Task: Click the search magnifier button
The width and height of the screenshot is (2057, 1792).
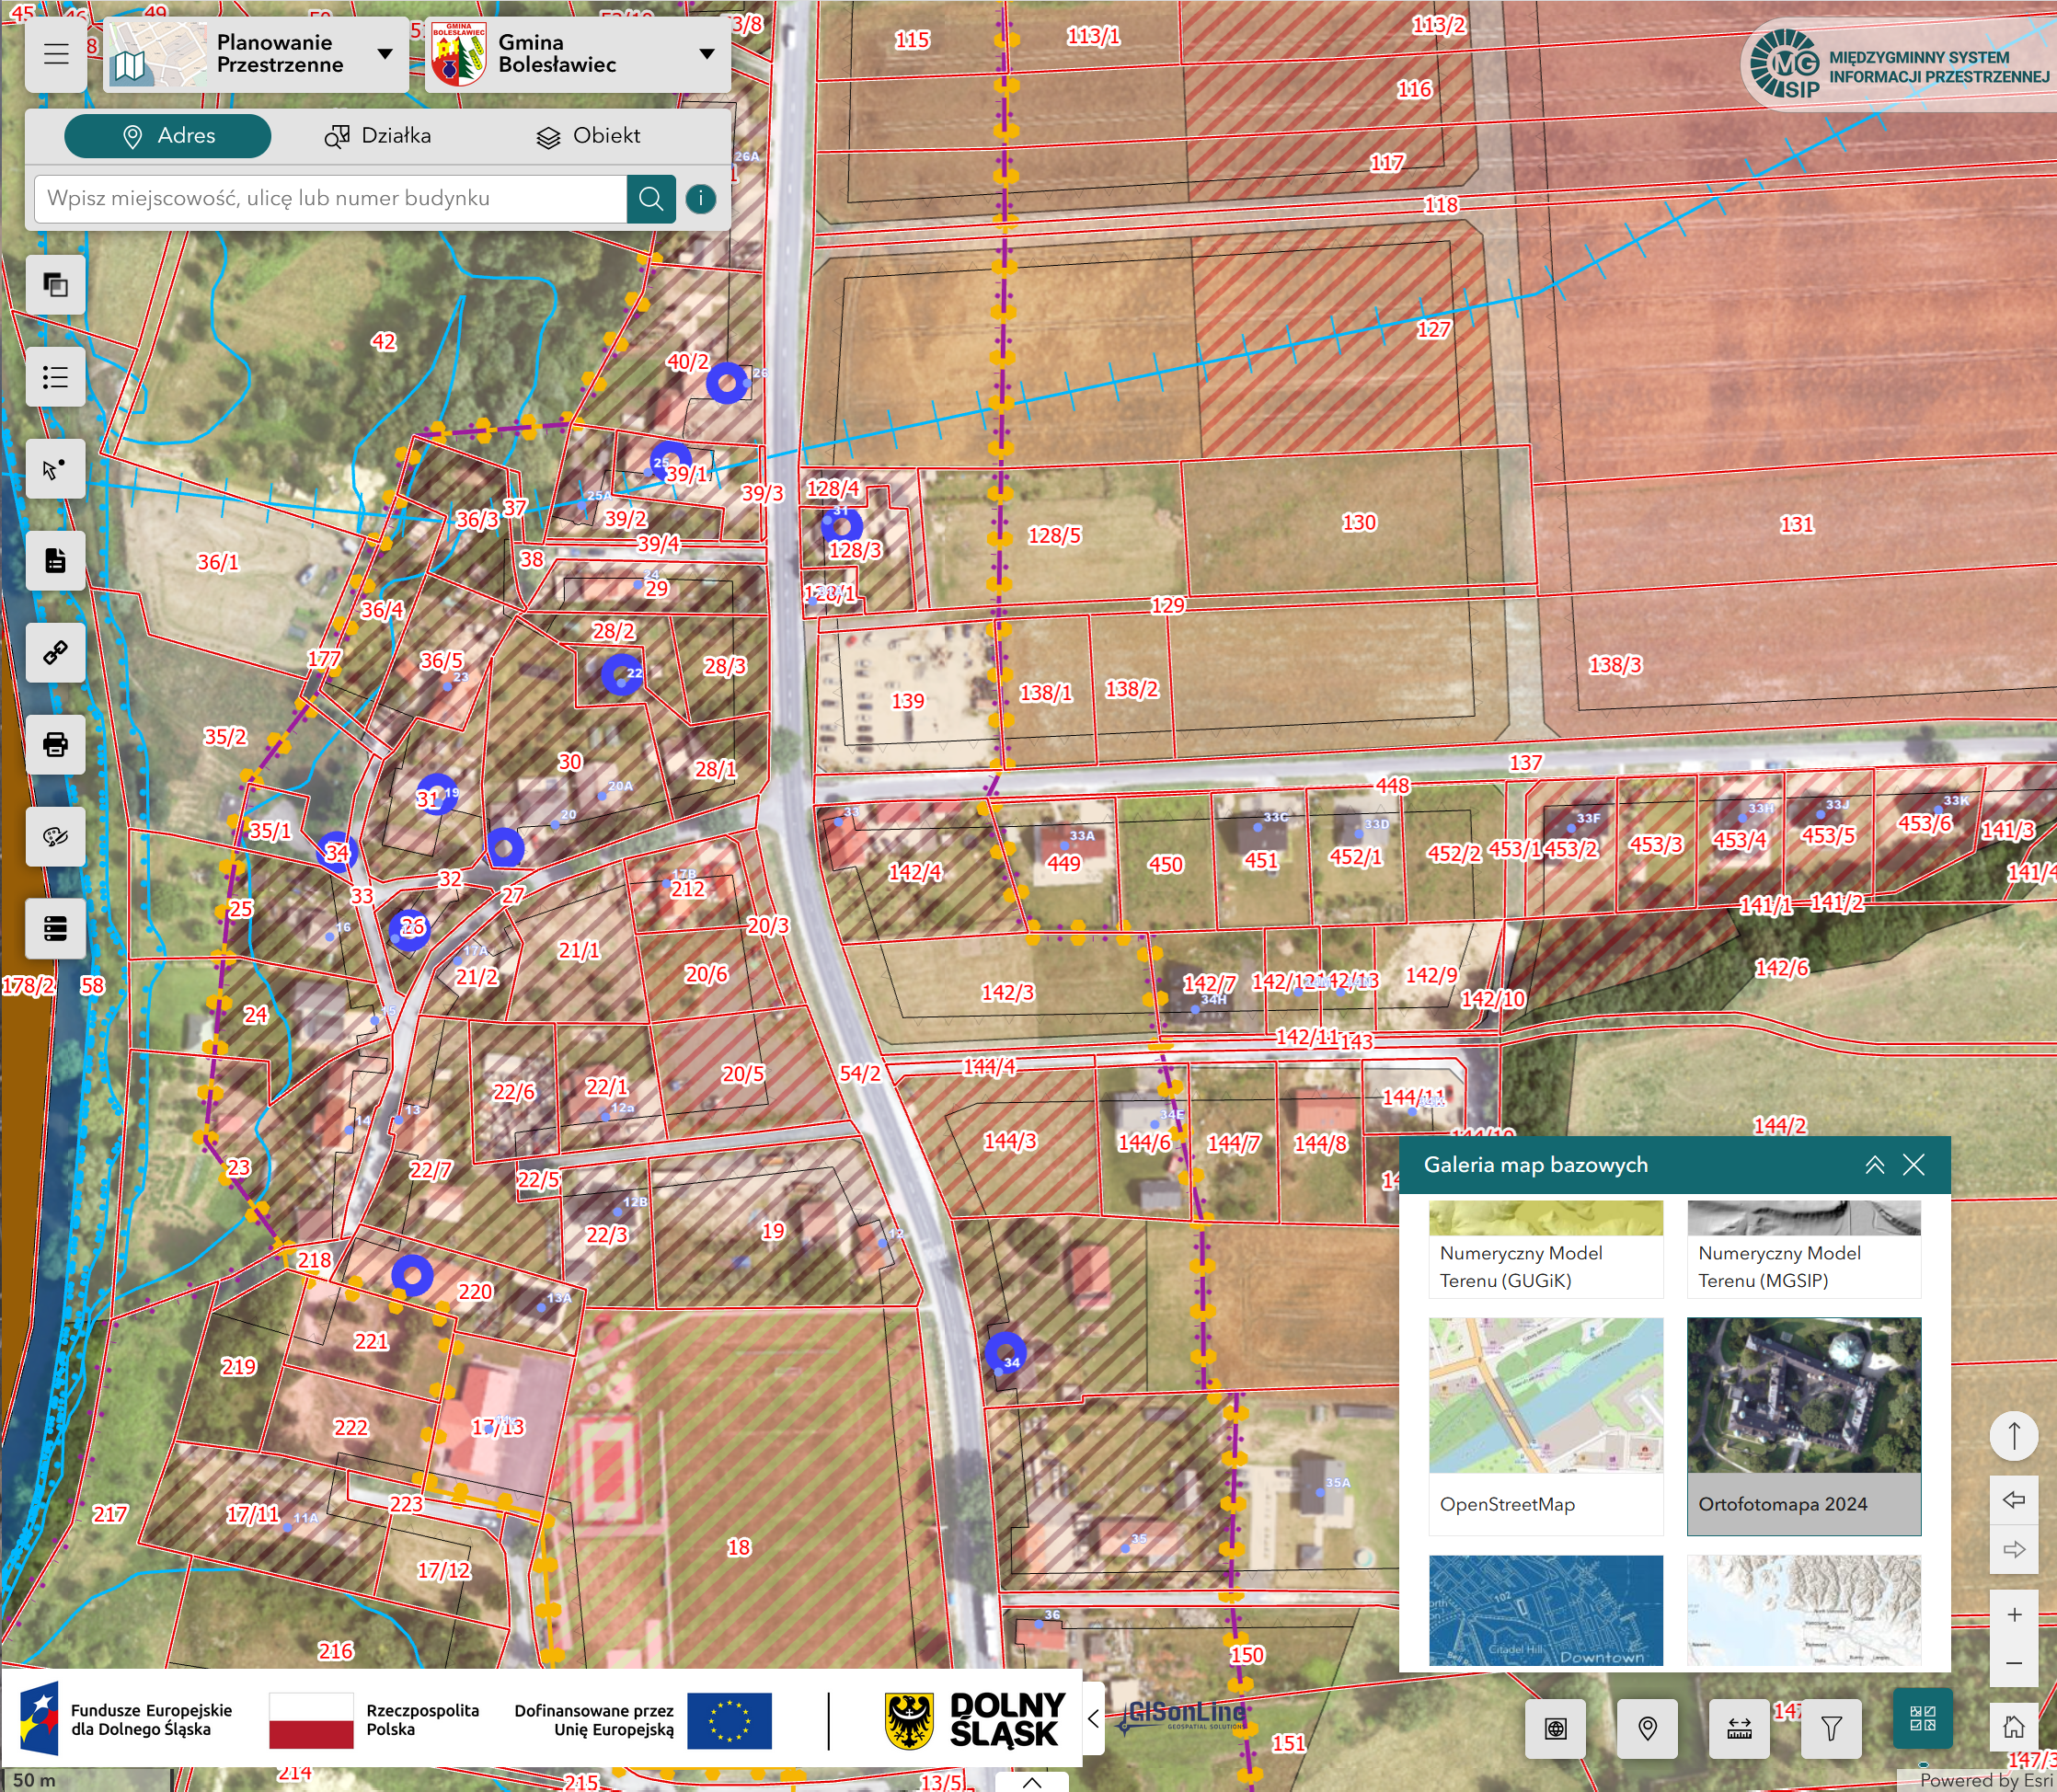Action: [x=650, y=199]
